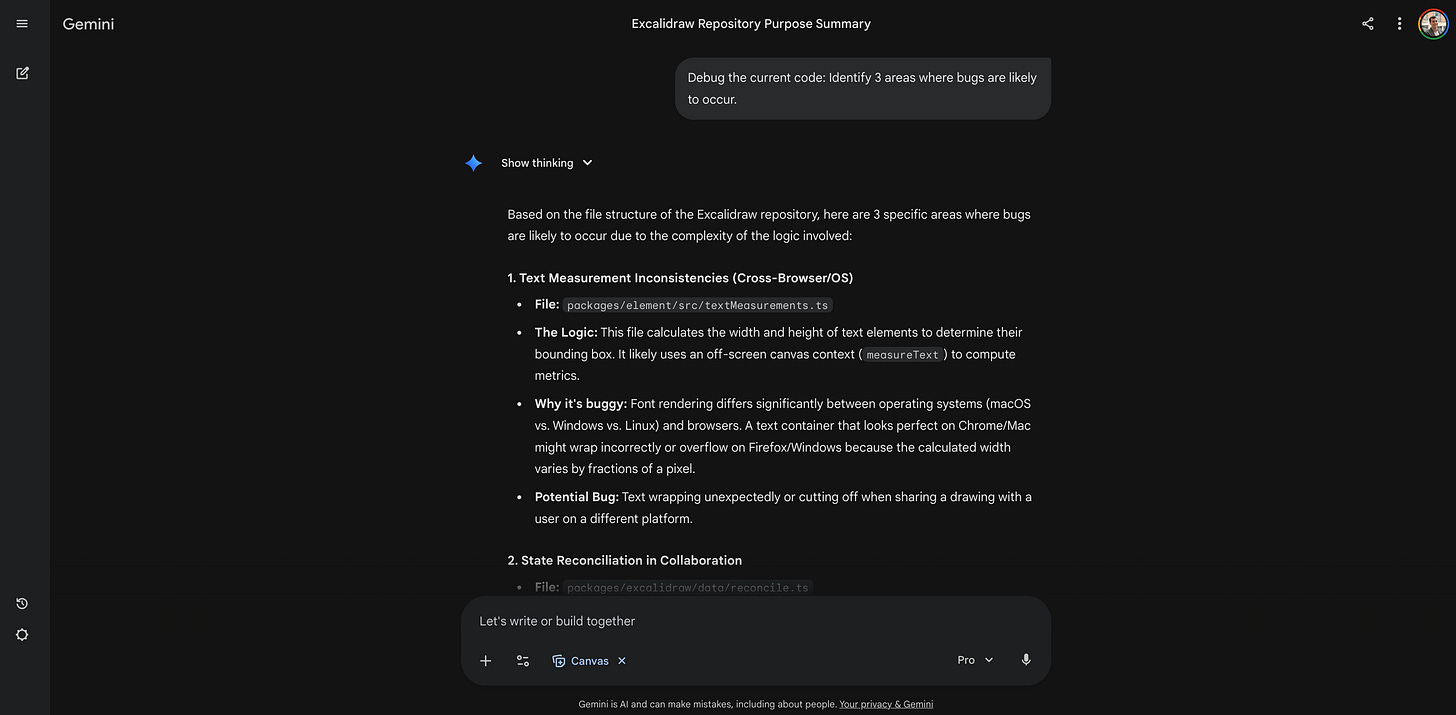This screenshot has height=715, width=1456.
Task: Open the tools picker beside the plus icon
Action: (522, 660)
